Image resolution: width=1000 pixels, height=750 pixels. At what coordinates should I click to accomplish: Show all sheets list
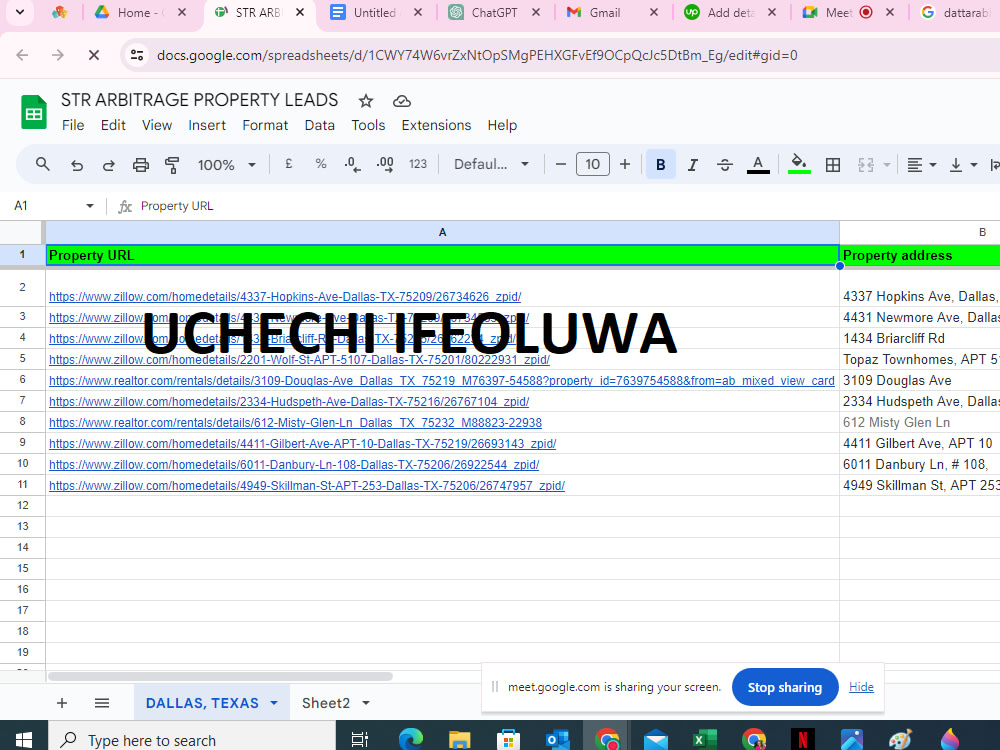coord(102,703)
